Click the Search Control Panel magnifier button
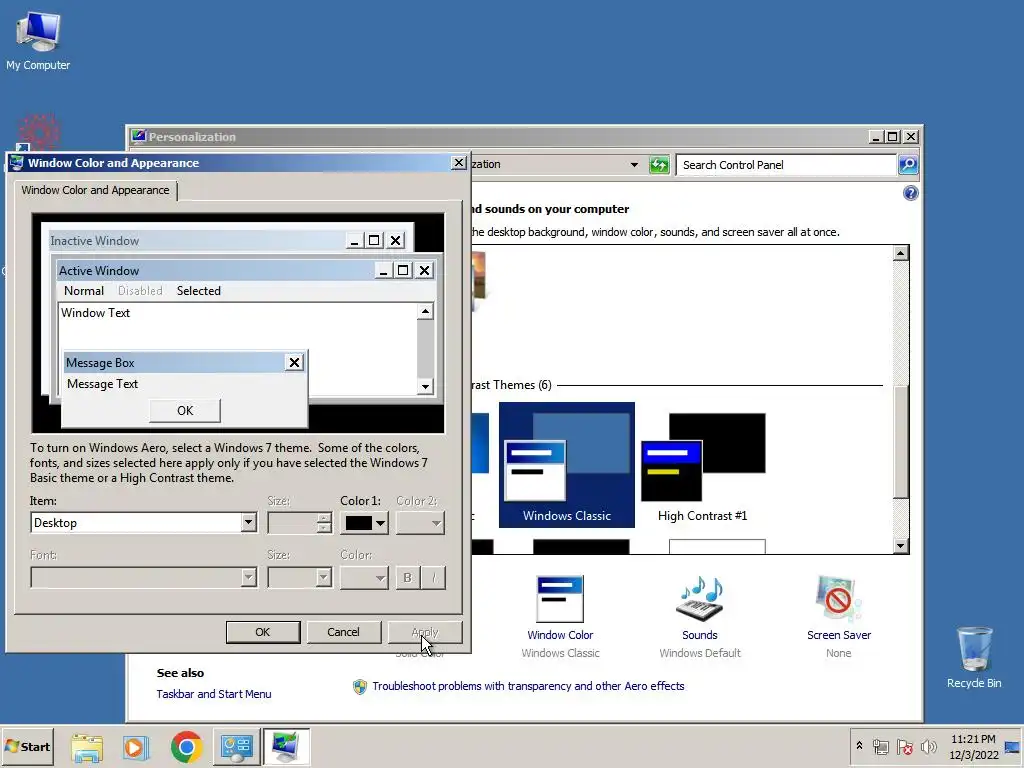 pos(908,165)
